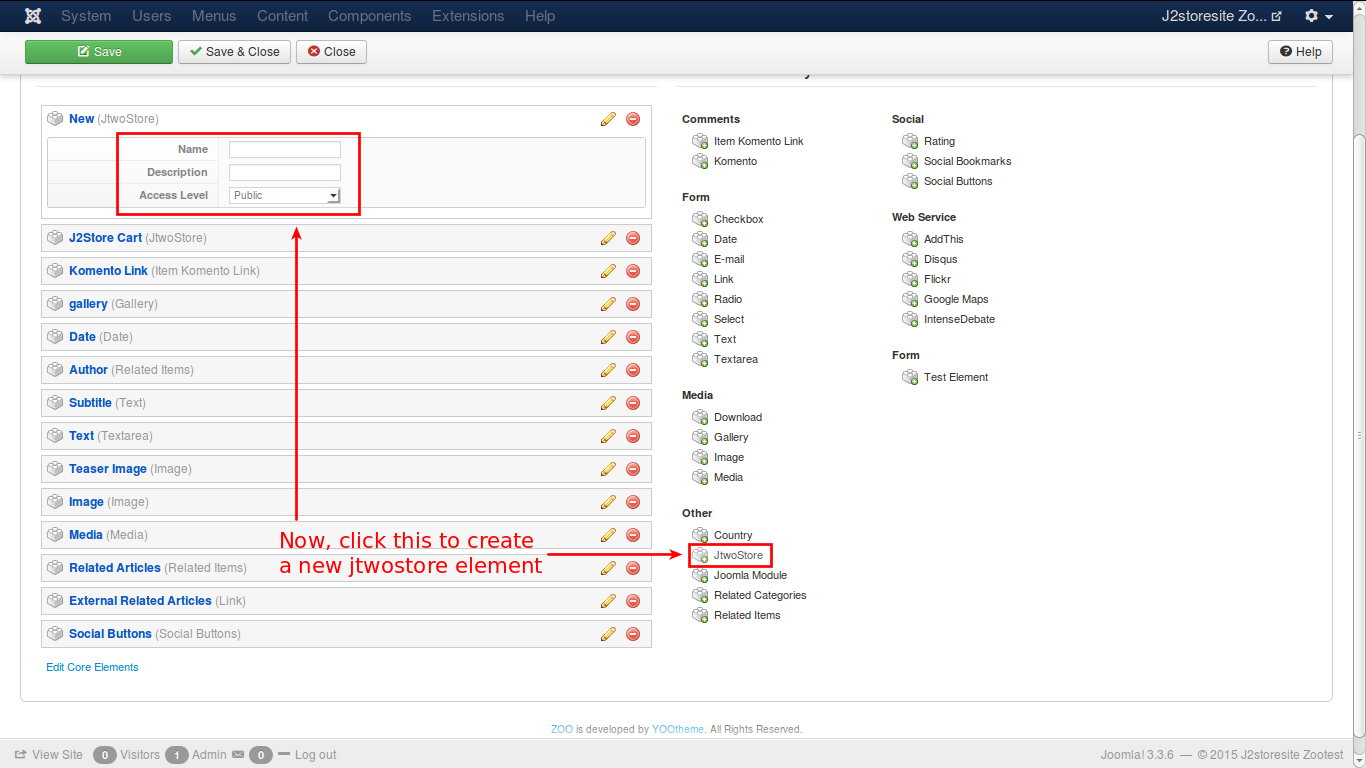This screenshot has height=768, width=1366.
Task: Click the Description input field
Action: [x=285, y=173]
